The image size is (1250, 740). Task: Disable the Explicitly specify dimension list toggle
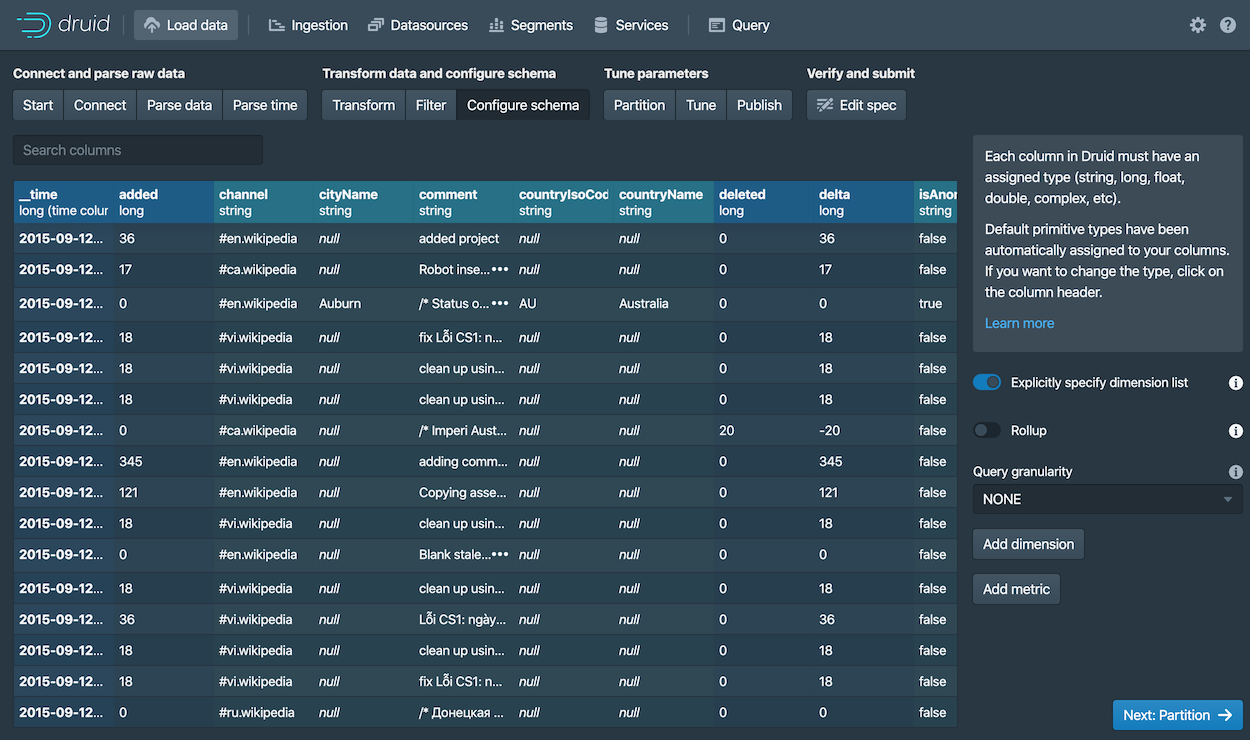pos(986,382)
